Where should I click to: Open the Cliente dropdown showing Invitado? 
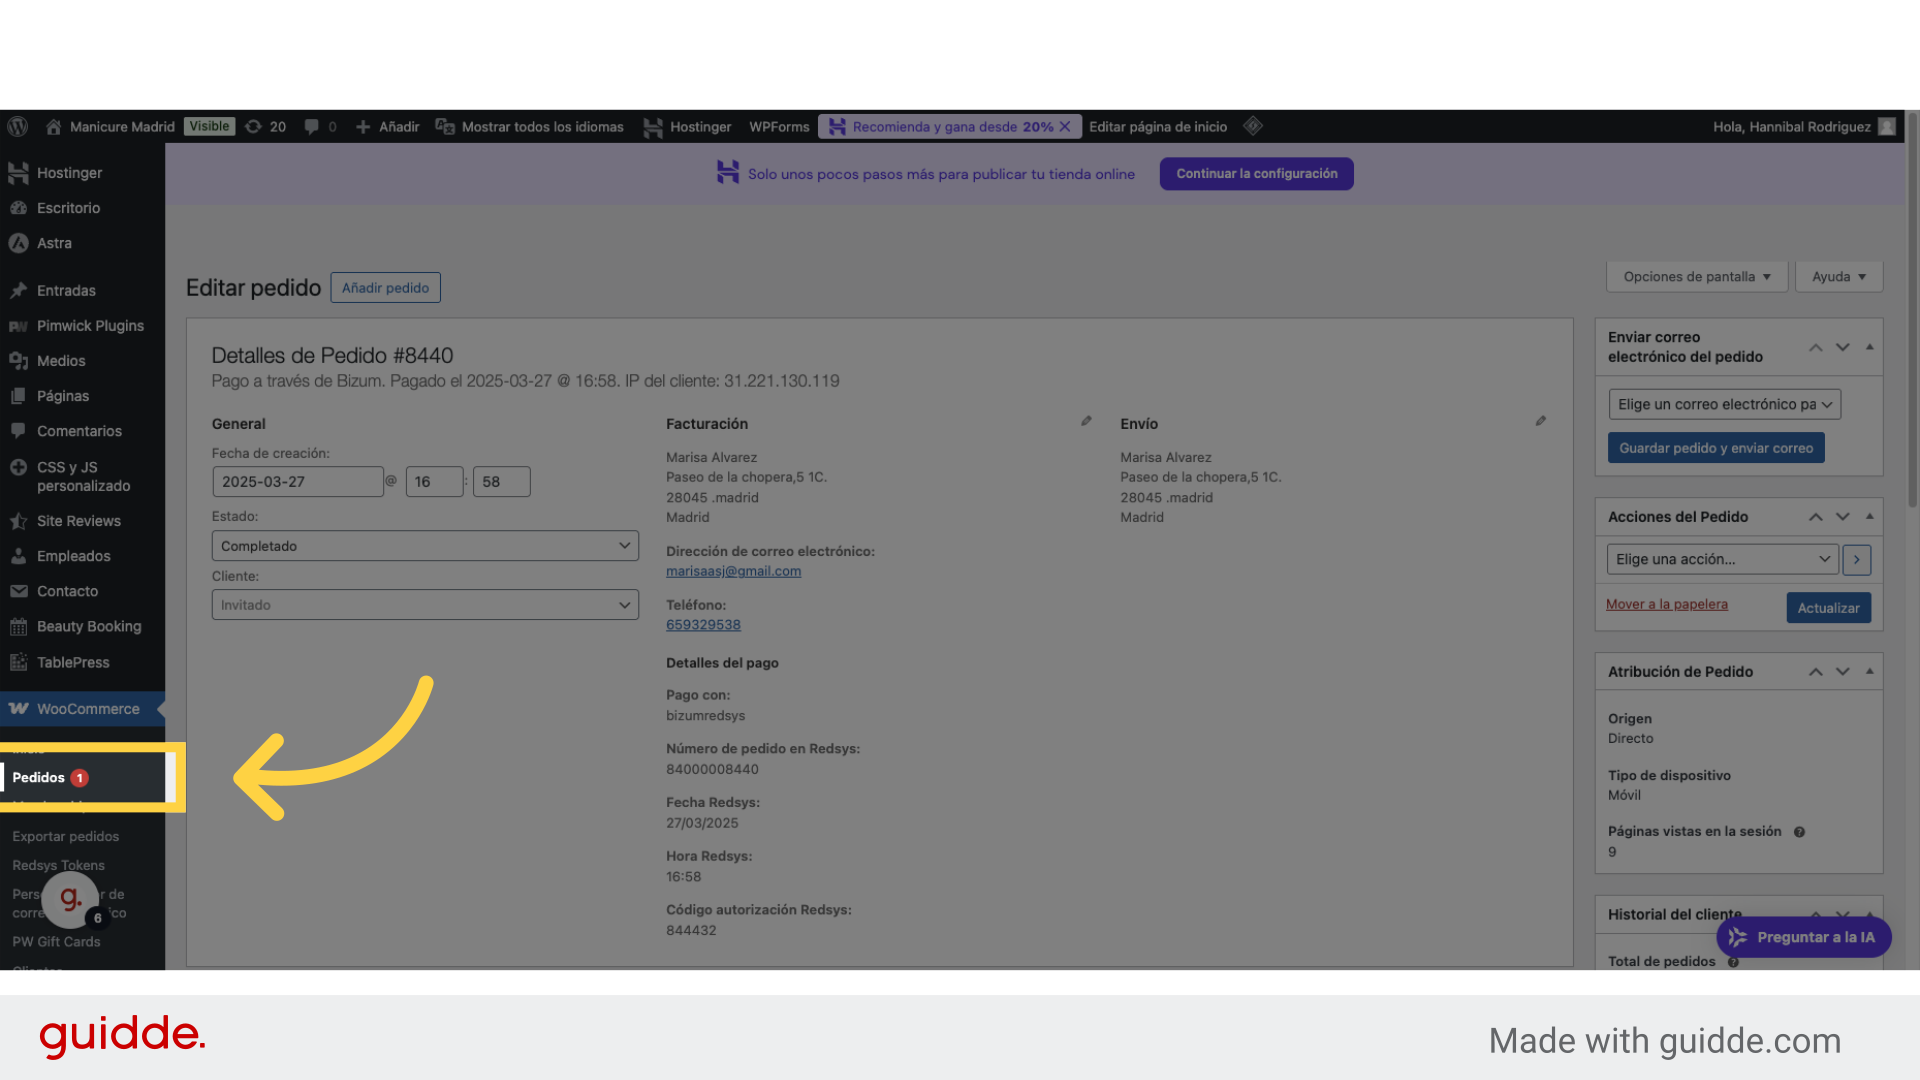click(425, 605)
